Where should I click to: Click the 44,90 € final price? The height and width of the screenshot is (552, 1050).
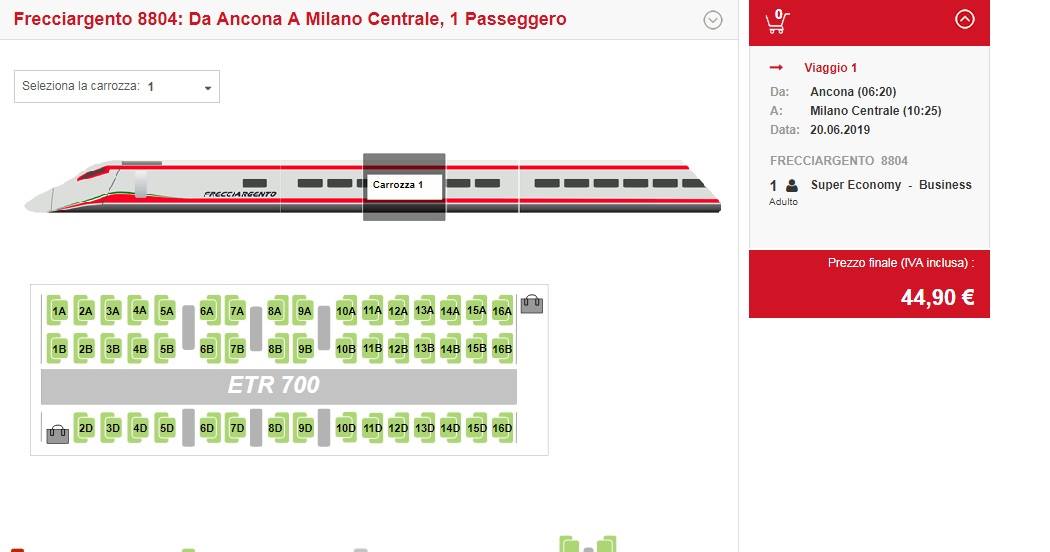tap(937, 296)
